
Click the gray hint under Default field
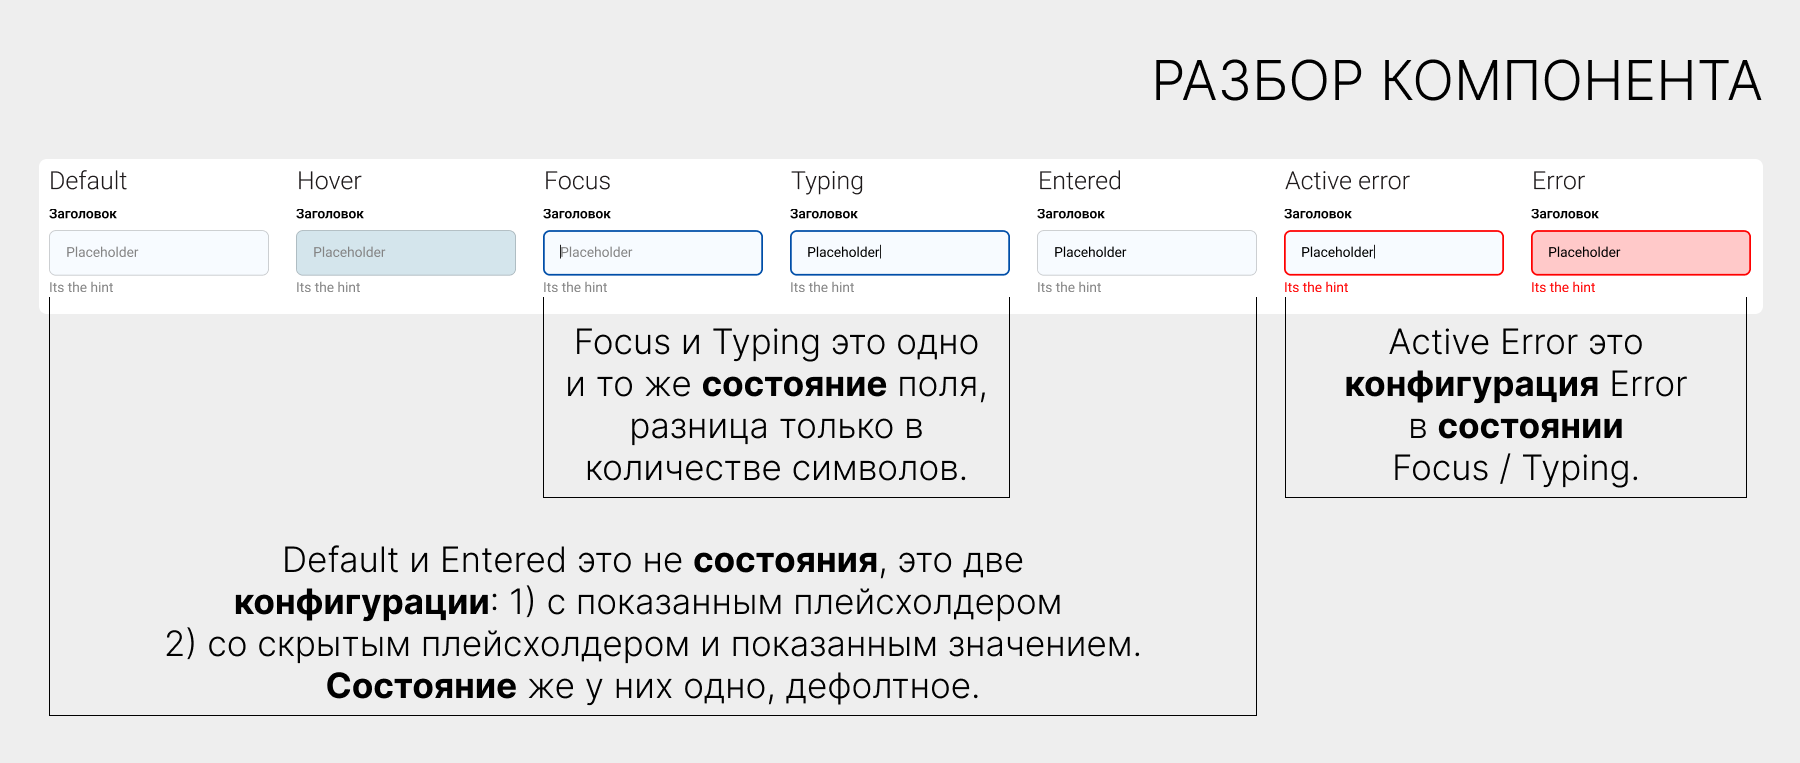pos(81,288)
